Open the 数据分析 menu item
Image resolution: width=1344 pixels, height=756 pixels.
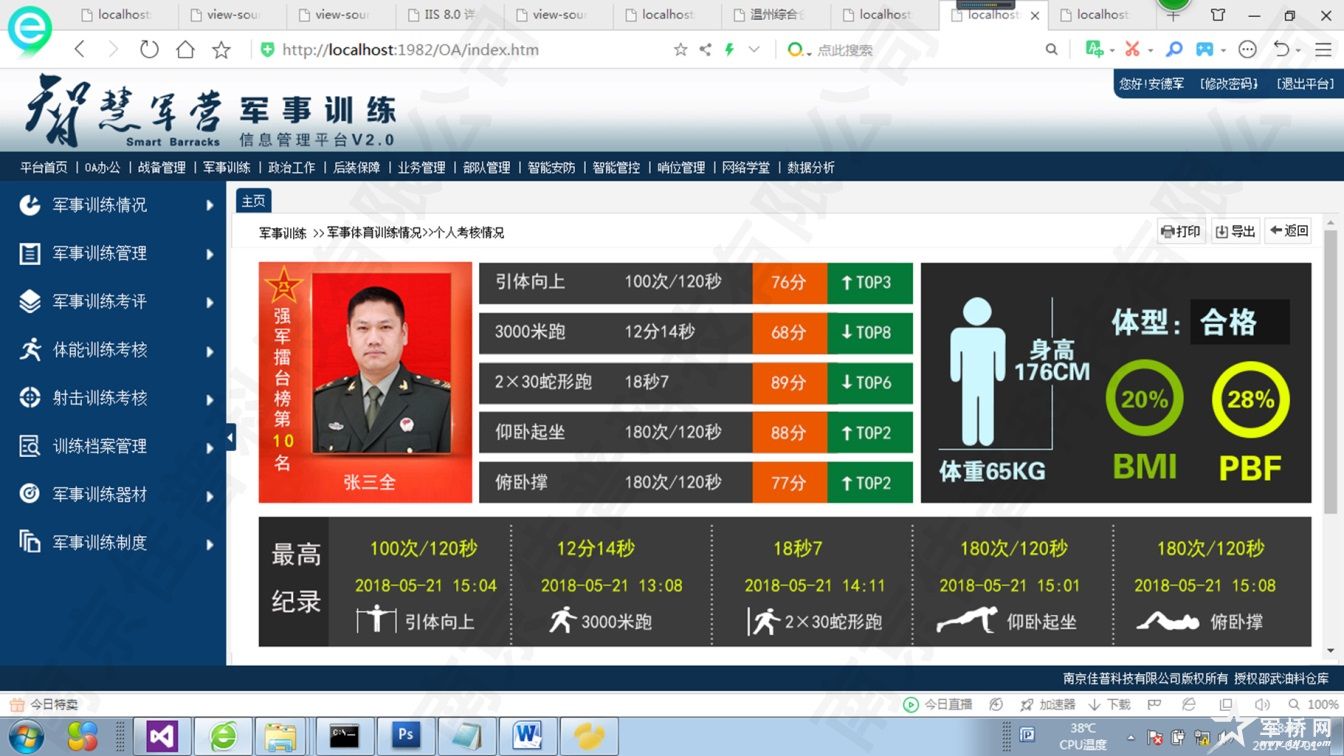click(810, 168)
